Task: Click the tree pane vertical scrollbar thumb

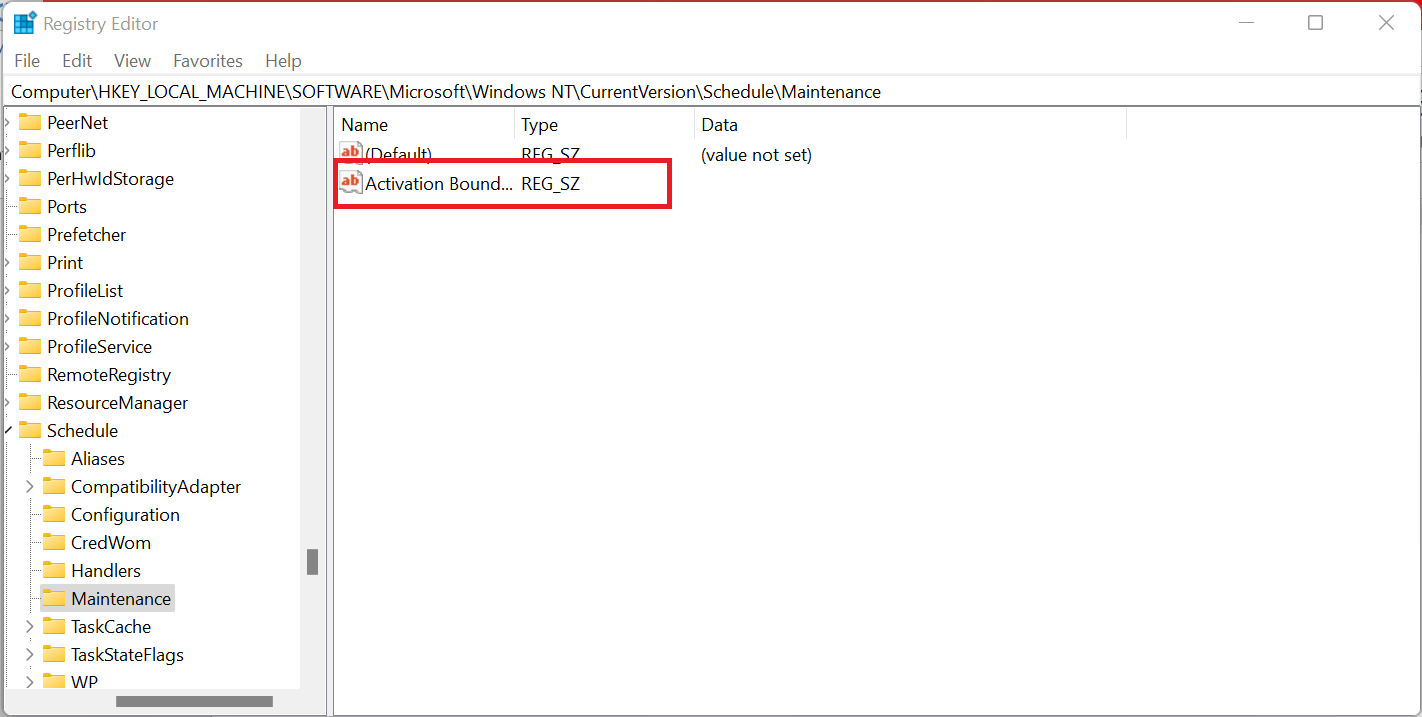Action: pyautogui.click(x=312, y=562)
